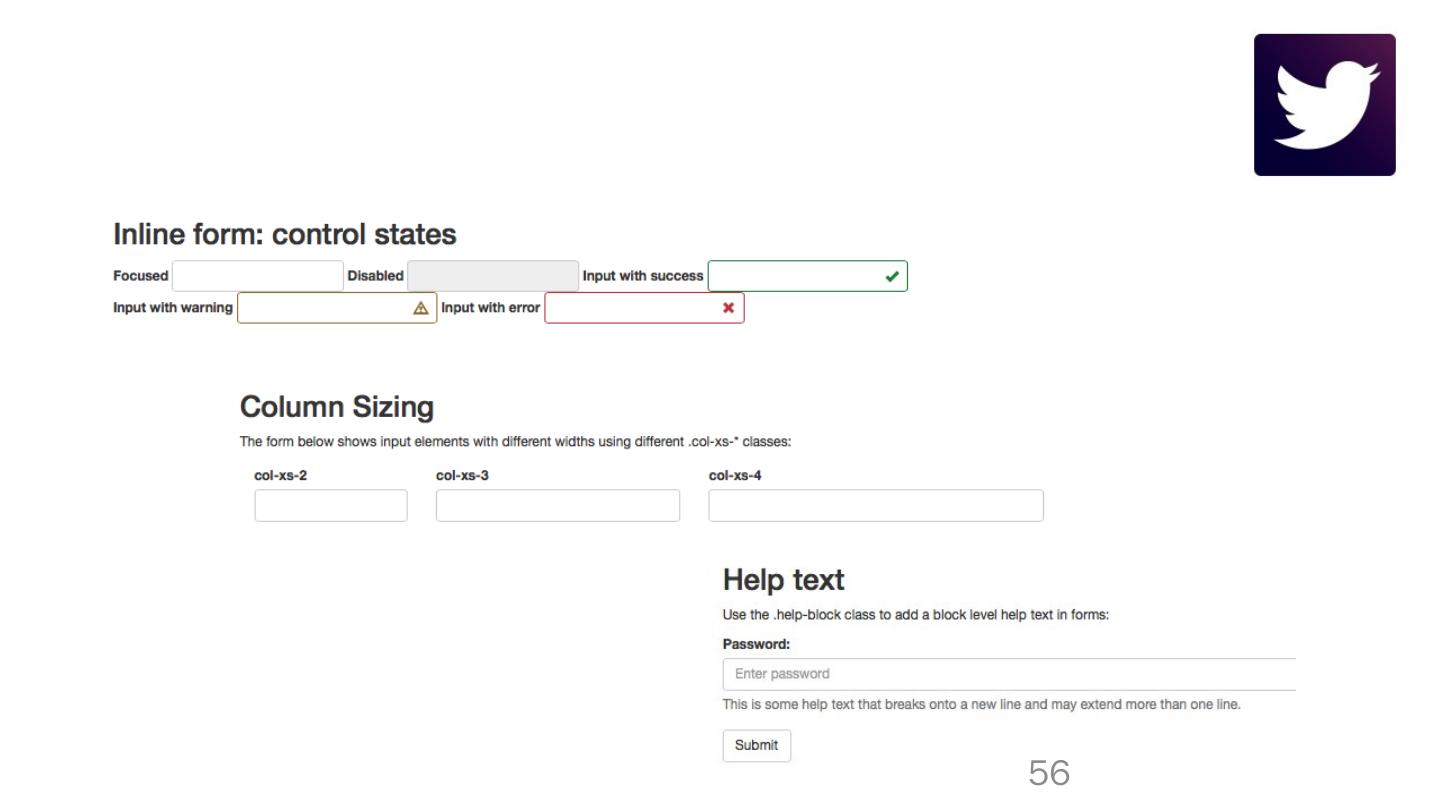1440x810 pixels.
Task: Click the "Input with error" label
Action: point(491,307)
